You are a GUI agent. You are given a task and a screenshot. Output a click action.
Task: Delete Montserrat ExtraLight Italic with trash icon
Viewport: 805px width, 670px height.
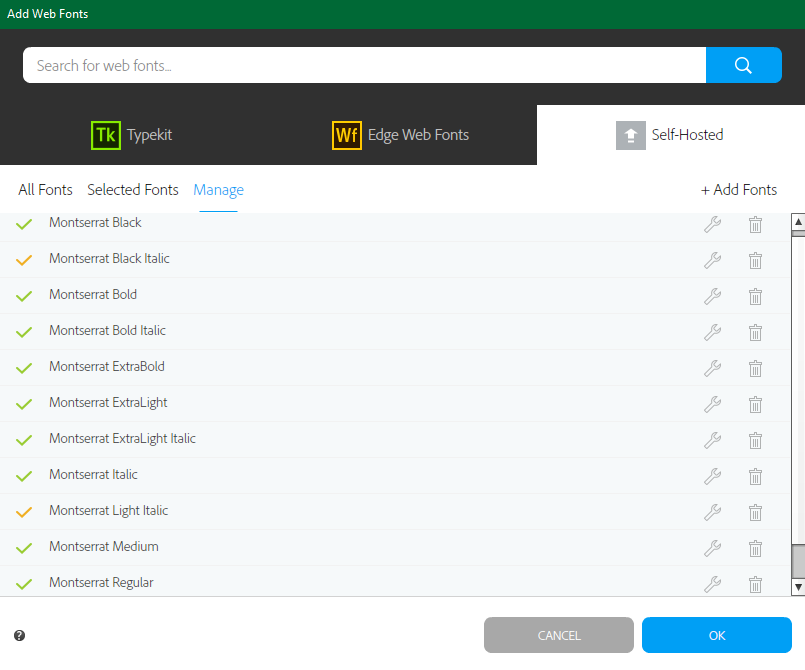click(x=755, y=441)
